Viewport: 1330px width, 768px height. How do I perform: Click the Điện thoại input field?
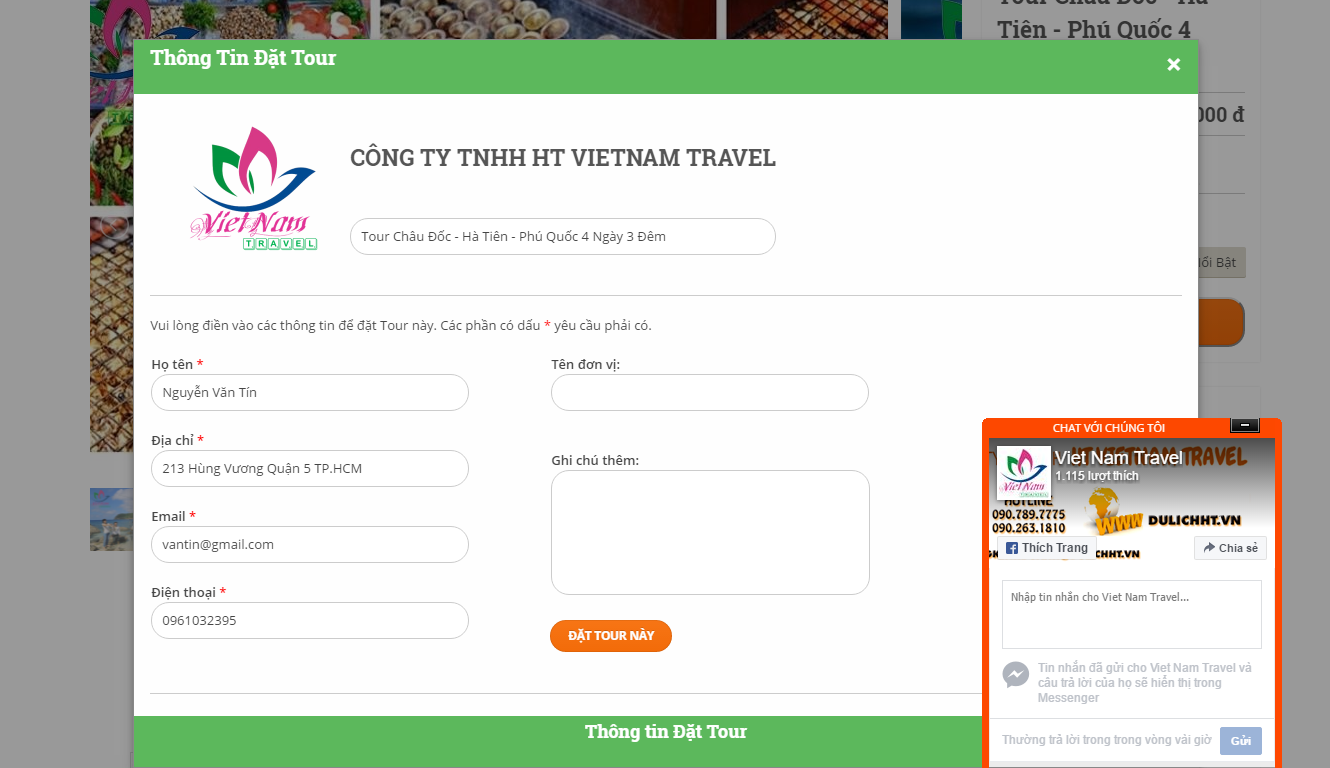coord(310,621)
